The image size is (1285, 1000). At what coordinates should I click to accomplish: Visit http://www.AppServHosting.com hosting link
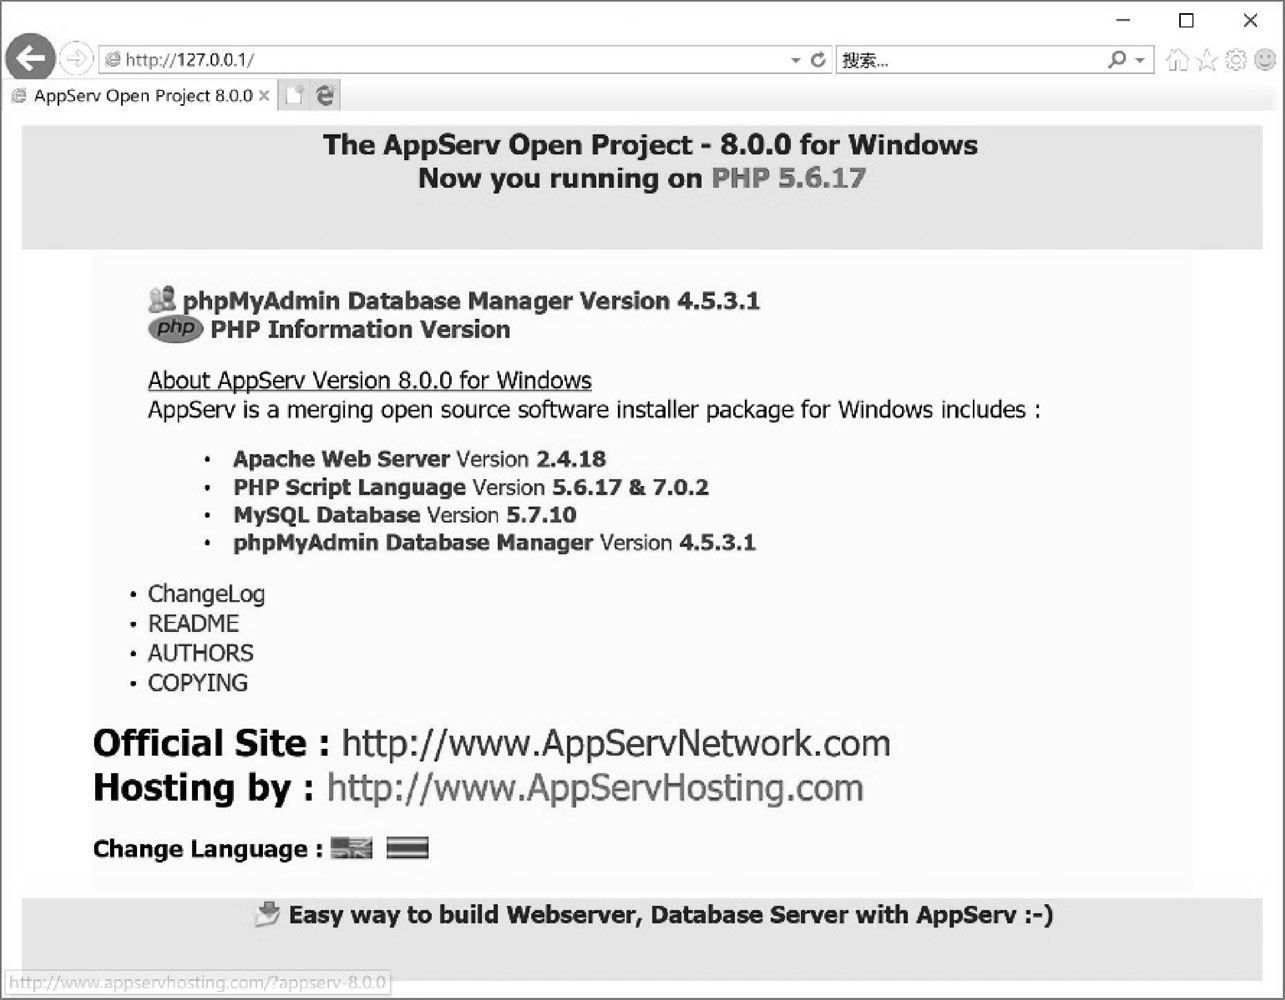click(595, 789)
